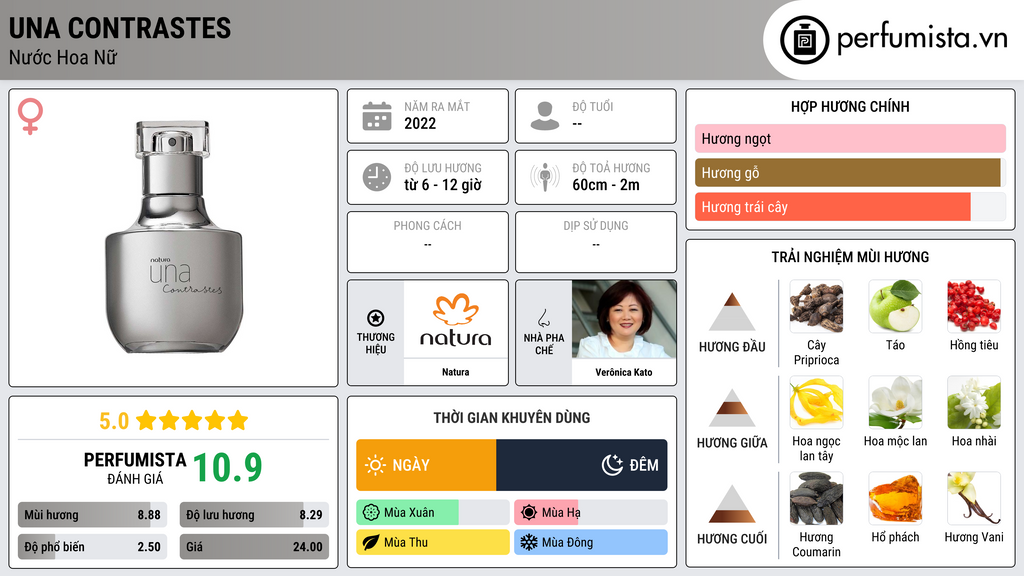Click the Hương cuối pyramid icon
The width and height of the screenshot is (1024, 576).
pos(732,504)
